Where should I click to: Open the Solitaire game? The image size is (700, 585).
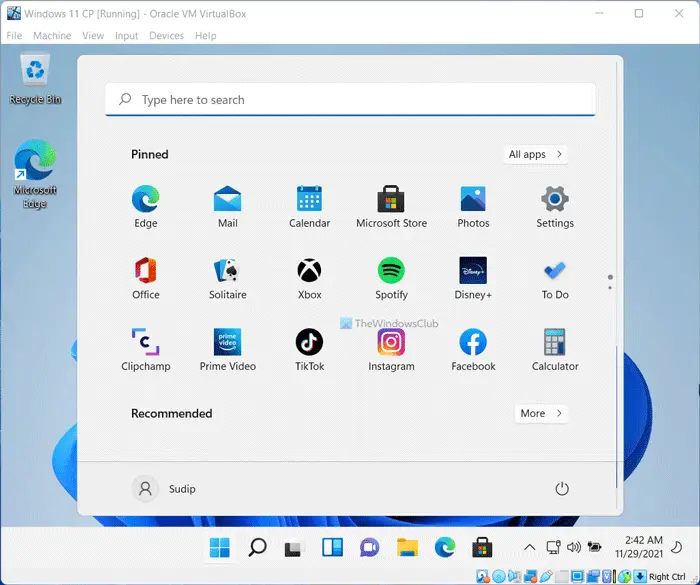click(x=228, y=278)
